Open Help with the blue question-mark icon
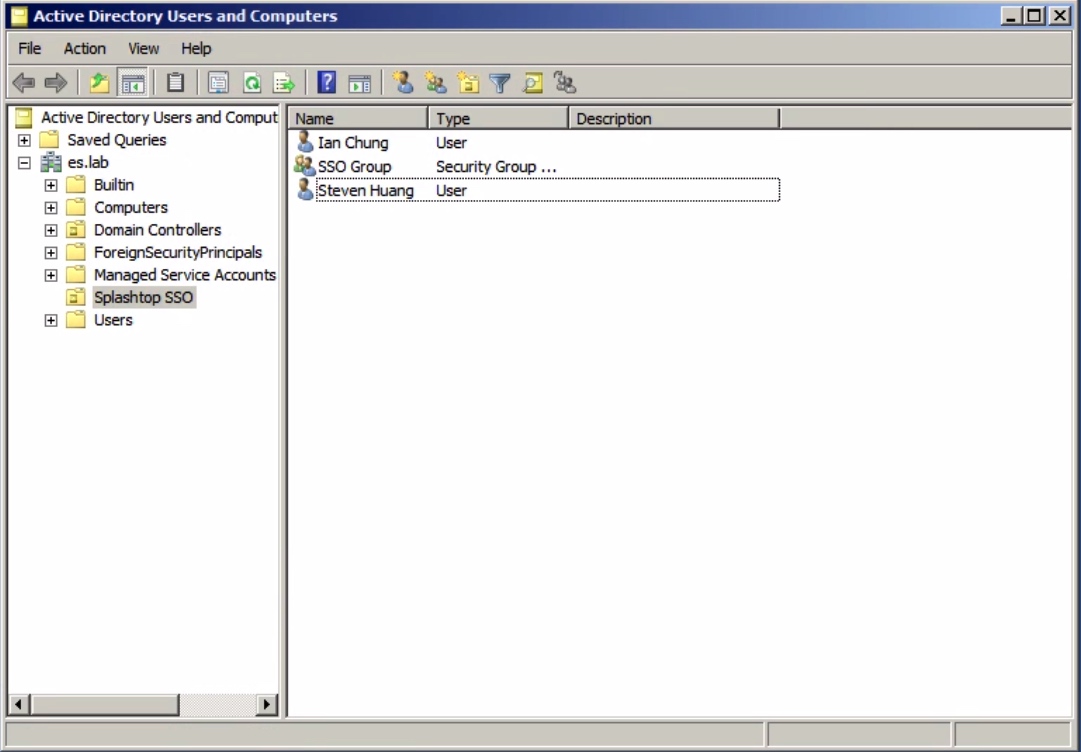1081x752 pixels. 326,83
